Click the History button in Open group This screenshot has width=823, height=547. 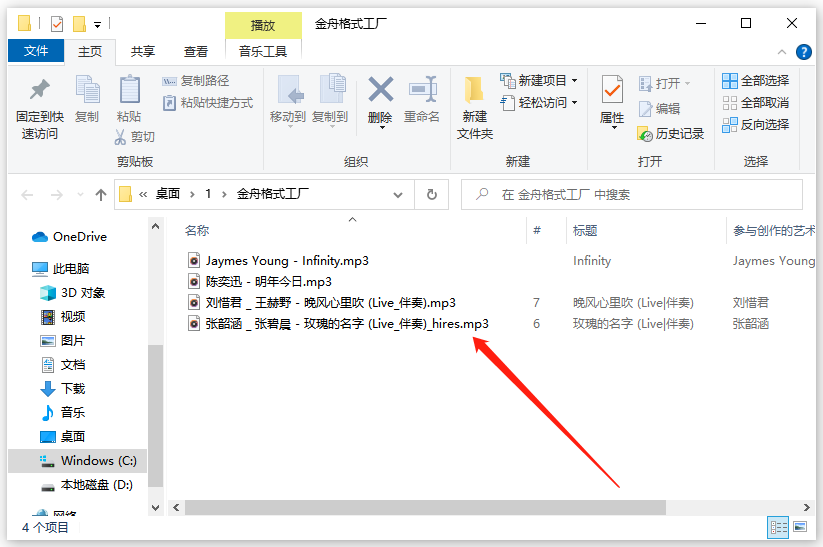point(671,133)
